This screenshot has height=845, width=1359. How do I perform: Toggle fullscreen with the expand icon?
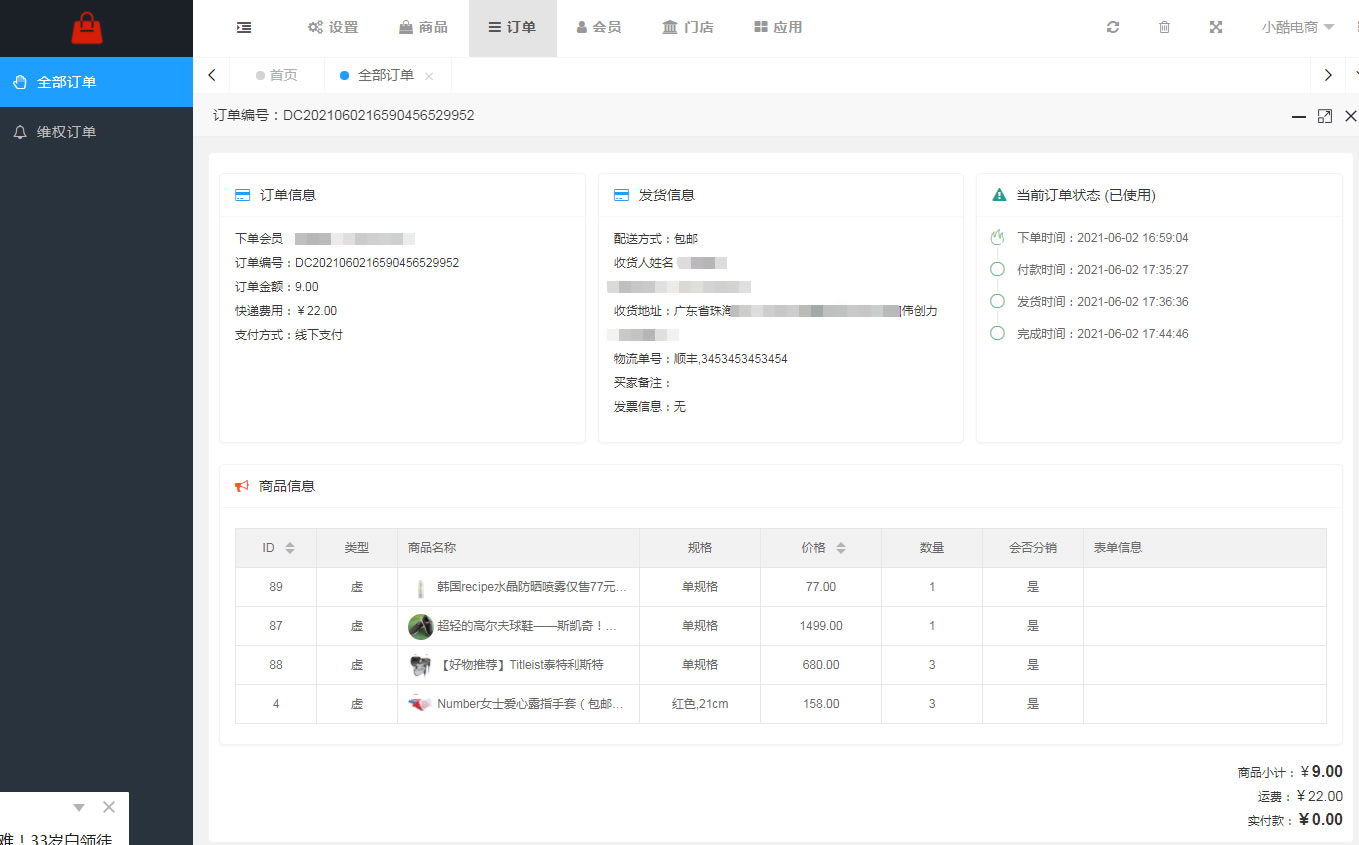(1216, 28)
